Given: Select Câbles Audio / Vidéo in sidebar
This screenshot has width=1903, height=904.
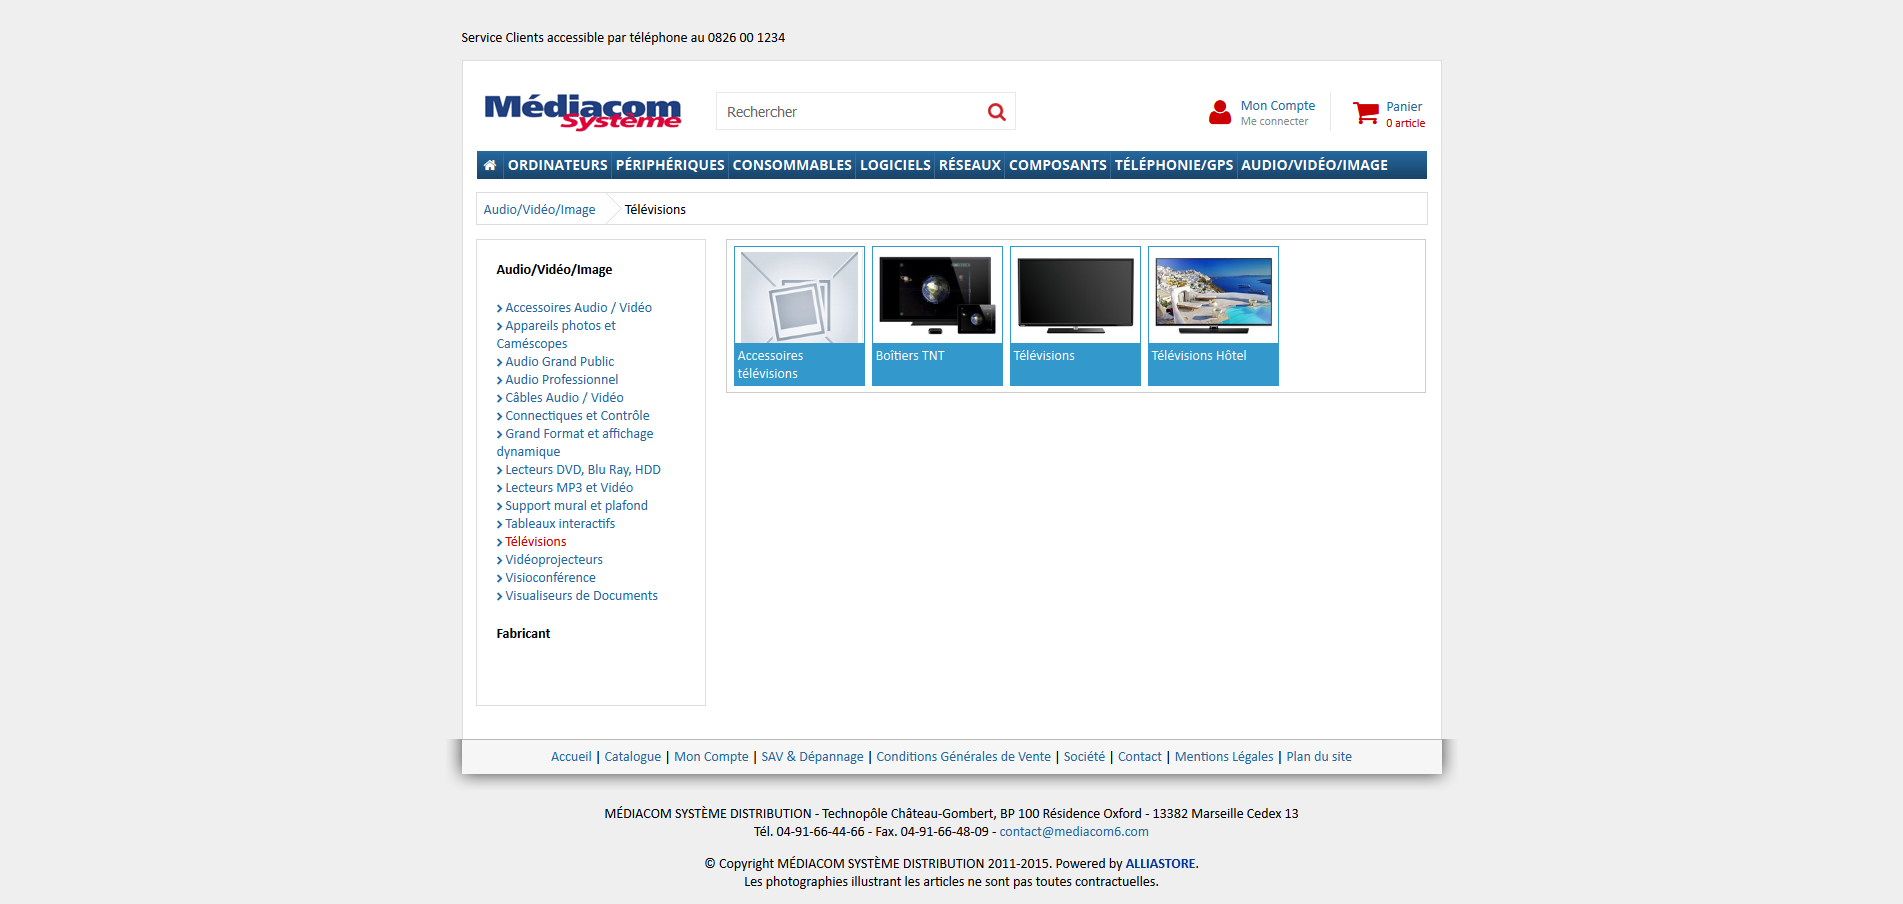Looking at the screenshot, I should [564, 397].
